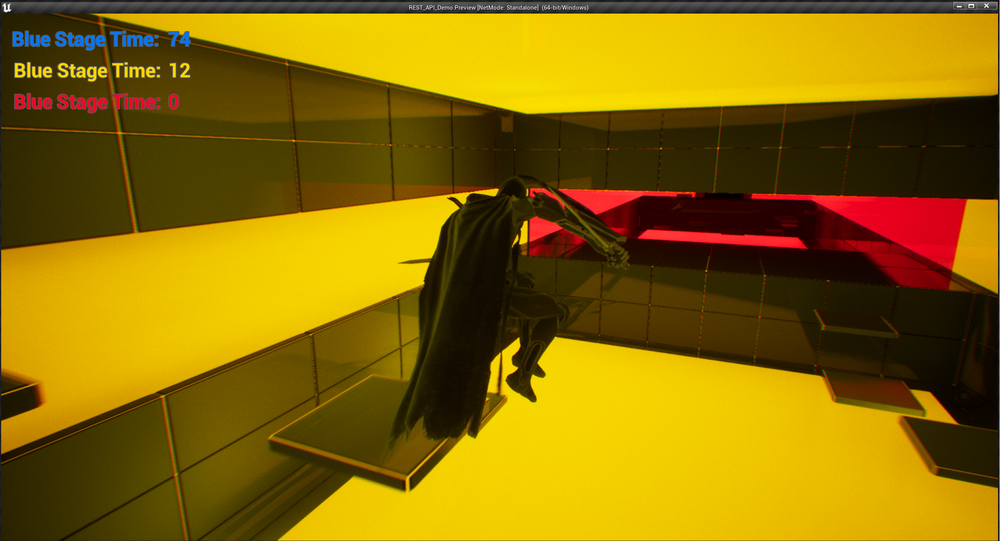The width and height of the screenshot is (1000, 541).
Task: Maximize the REST_API_Demo preview window
Action: pos(971,6)
